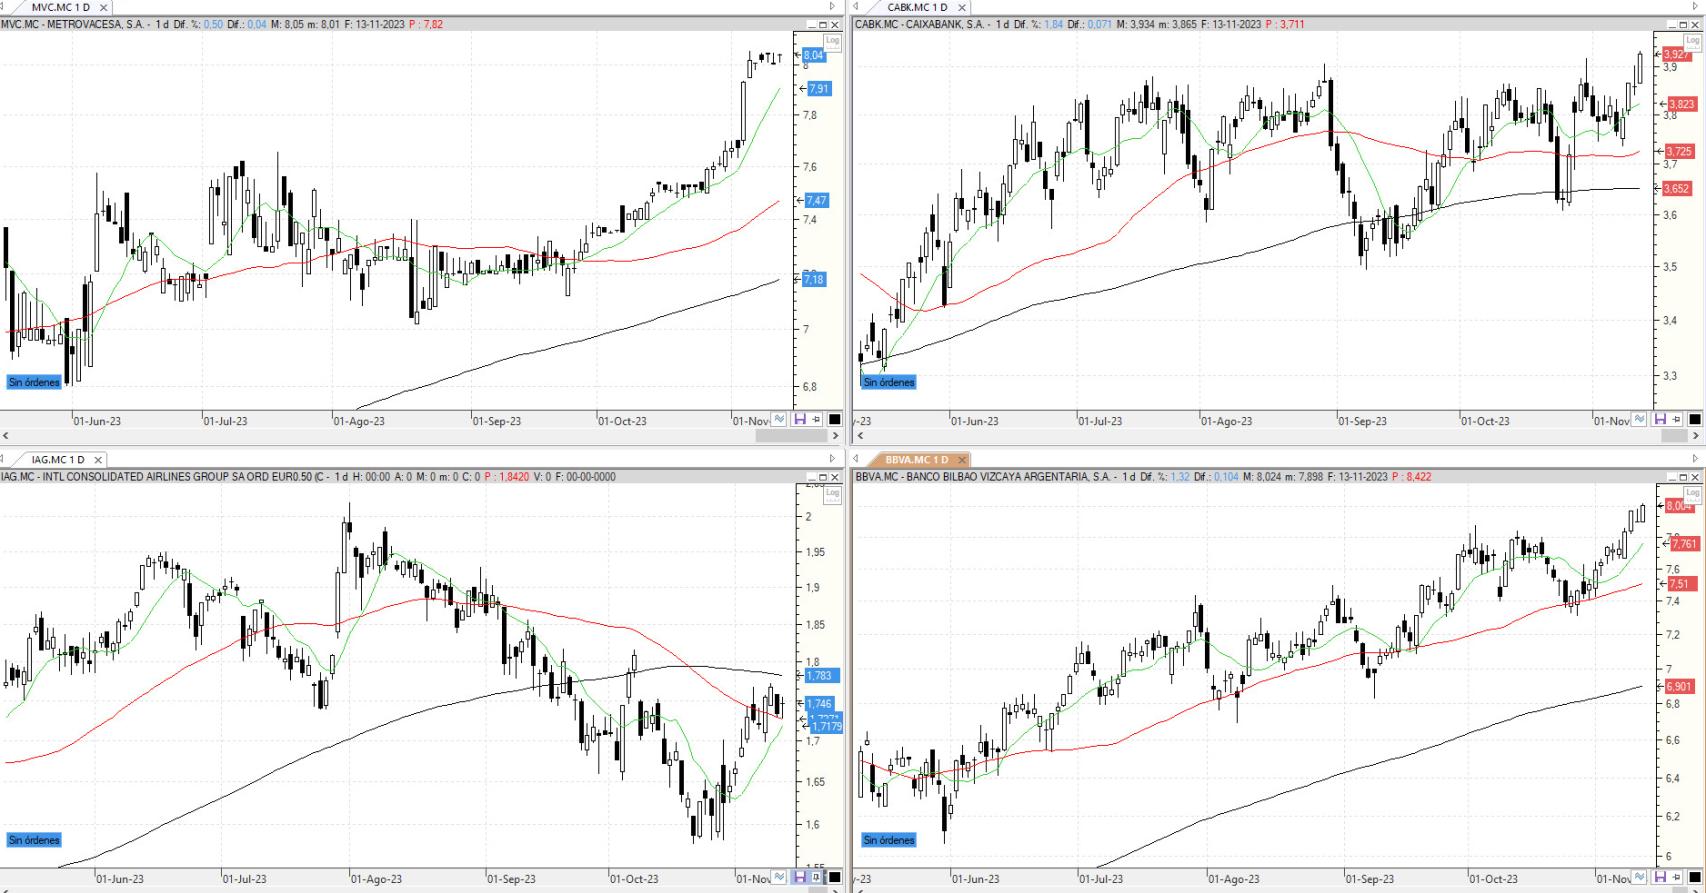Open the indicators wave icon in IAG.MC chart
This screenshot has width=1706, height=893.
779,877
